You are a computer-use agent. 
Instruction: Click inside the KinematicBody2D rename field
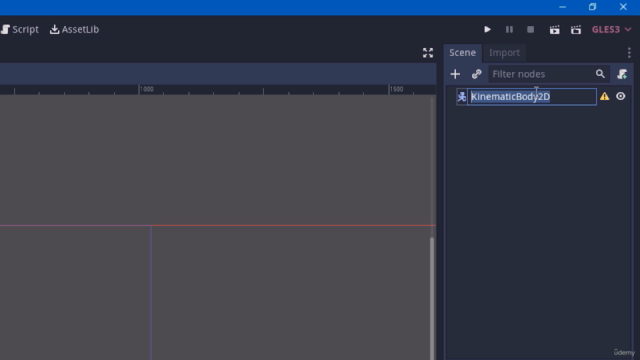coord(531,97)
